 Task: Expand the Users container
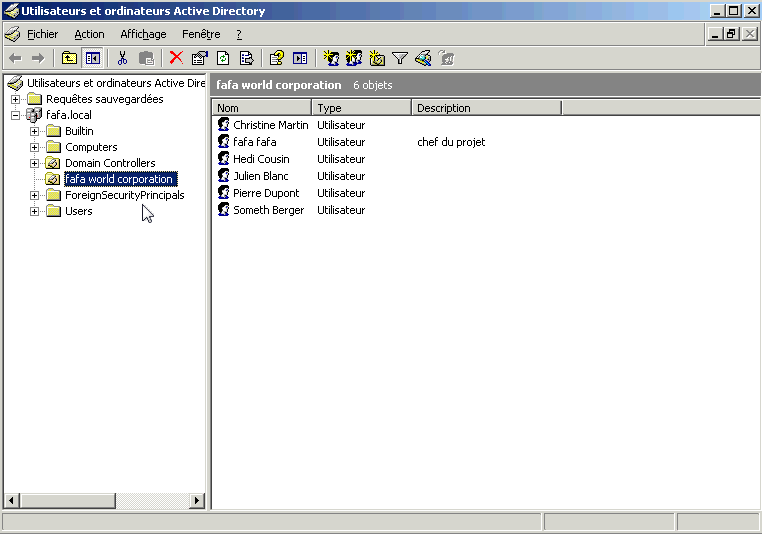click(35, 211)
